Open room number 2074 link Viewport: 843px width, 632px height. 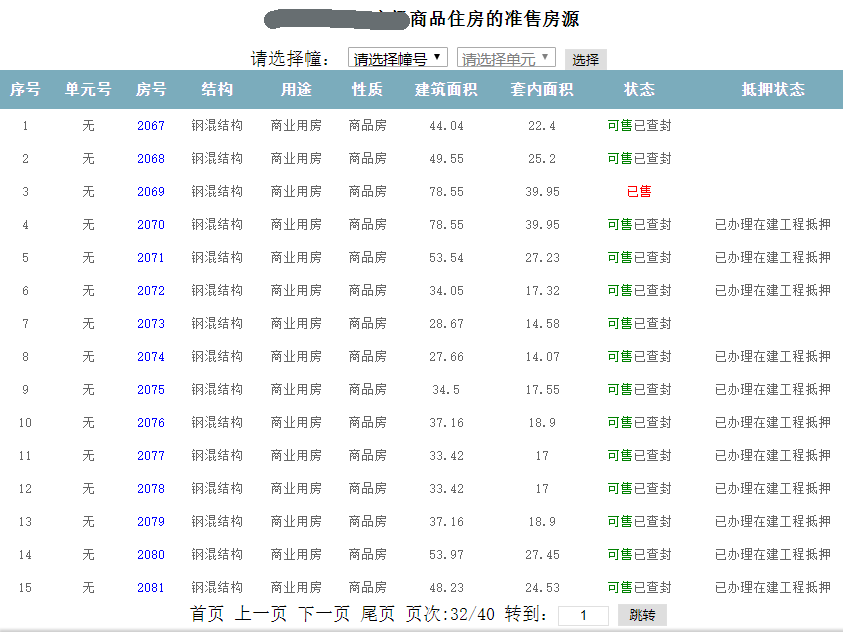[151, 357]
